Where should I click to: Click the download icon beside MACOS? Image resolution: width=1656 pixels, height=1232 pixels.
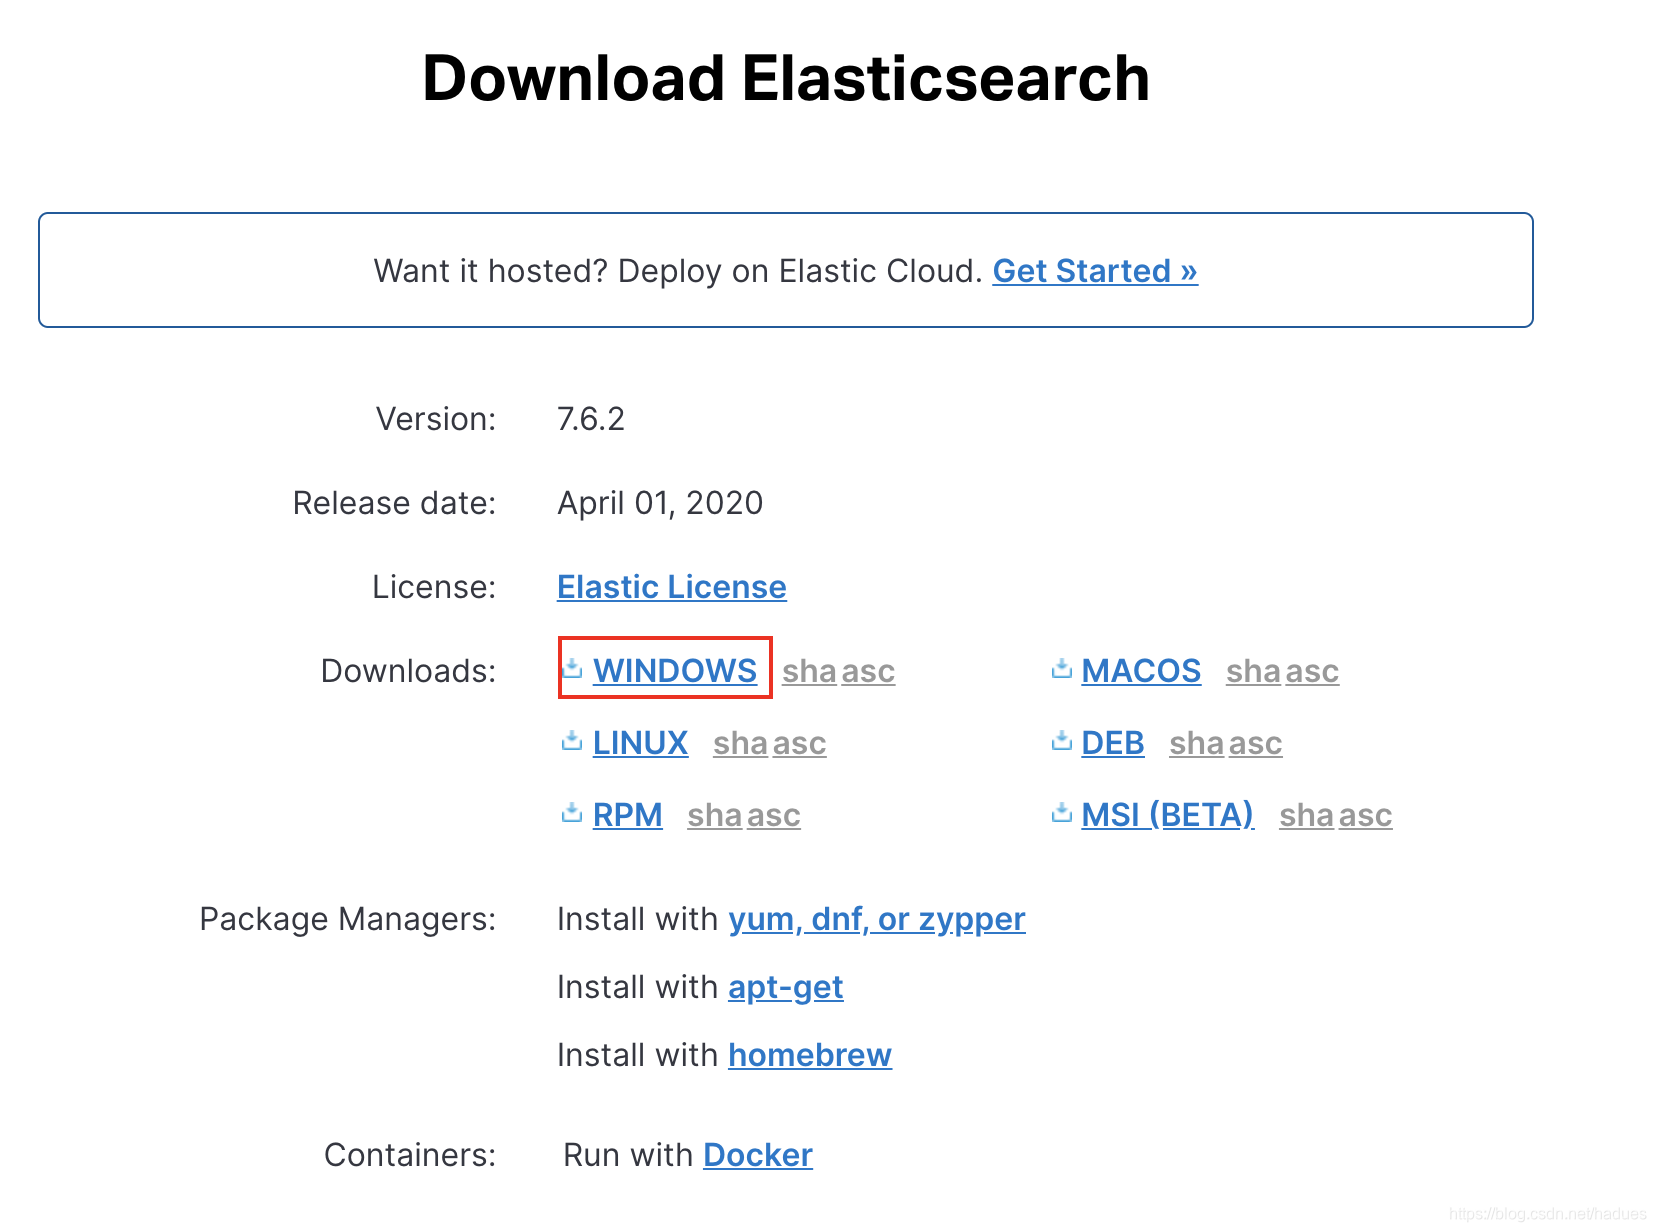click(x=1062, y=668)
